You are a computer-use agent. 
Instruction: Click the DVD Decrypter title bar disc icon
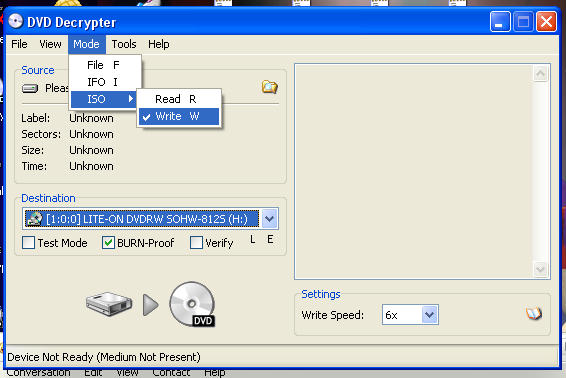[x=15, y=21]
